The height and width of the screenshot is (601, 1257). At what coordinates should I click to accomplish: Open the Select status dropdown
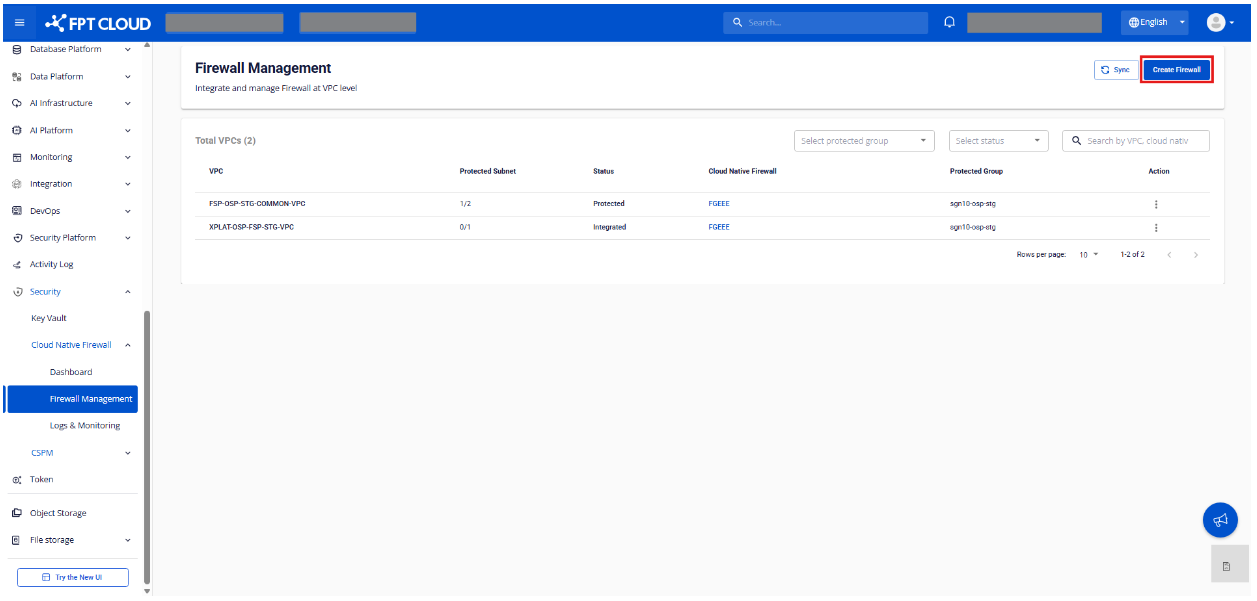tap(998, 141)
